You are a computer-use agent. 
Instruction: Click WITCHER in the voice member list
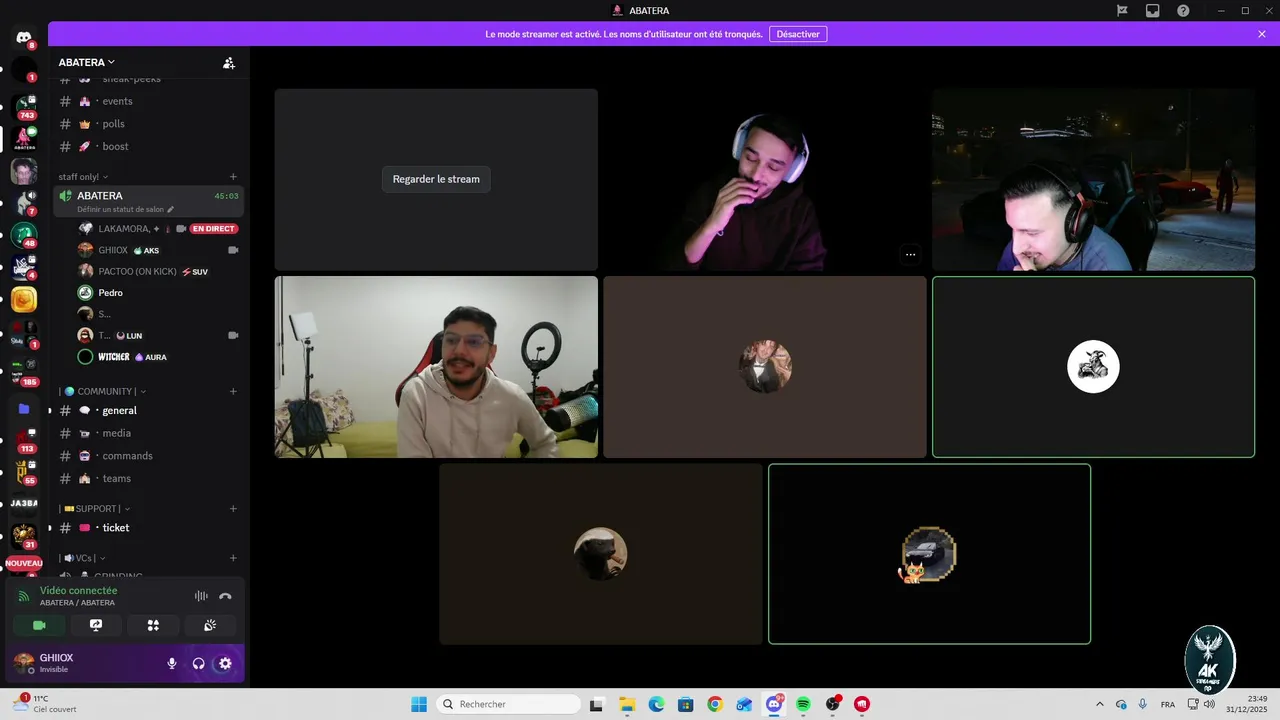(x=114, y=357)
